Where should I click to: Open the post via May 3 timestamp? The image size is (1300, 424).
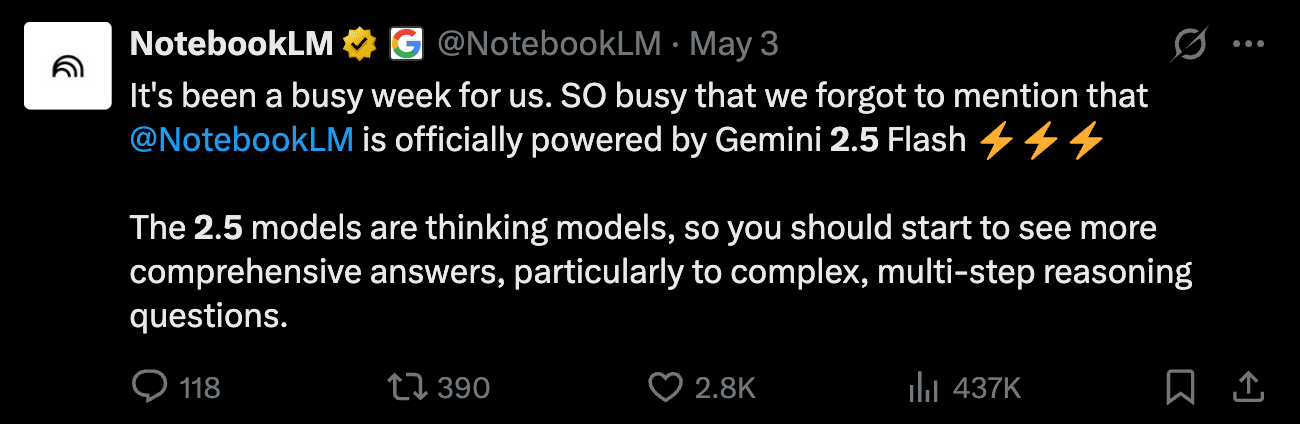coord(734,44)
